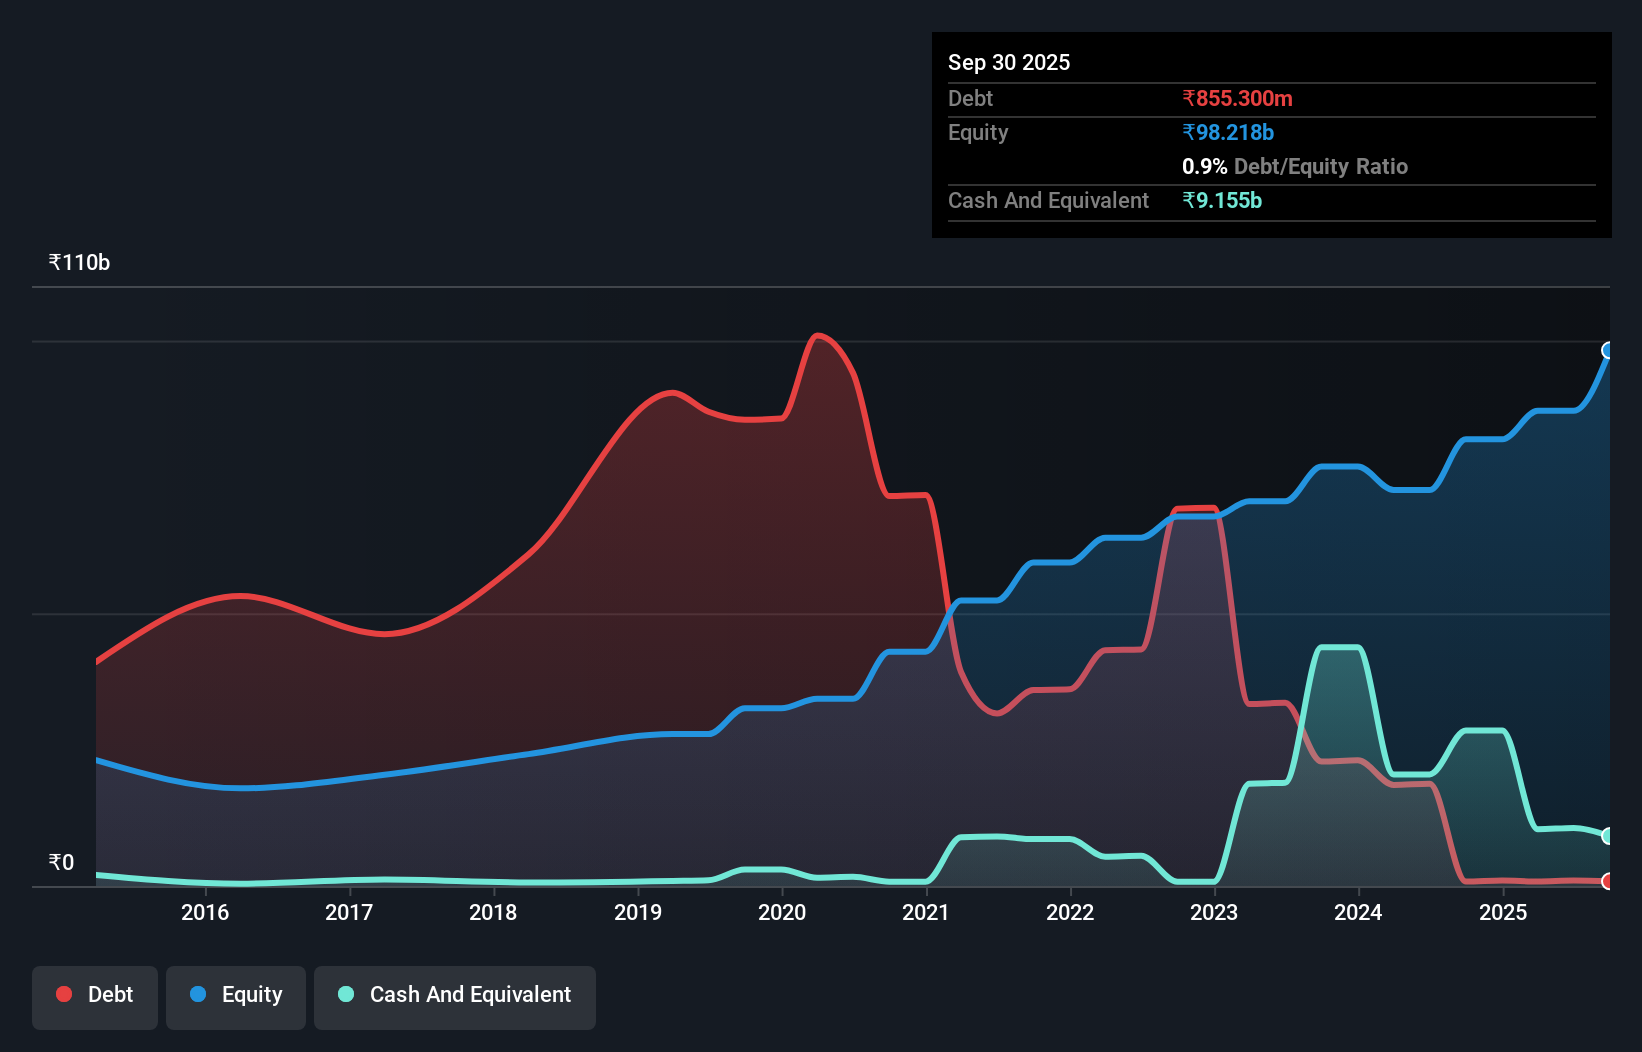Toggle the Debt series legend button
The height and width of the screenshot is (1052, 1642).
click(x=95, y=997)
